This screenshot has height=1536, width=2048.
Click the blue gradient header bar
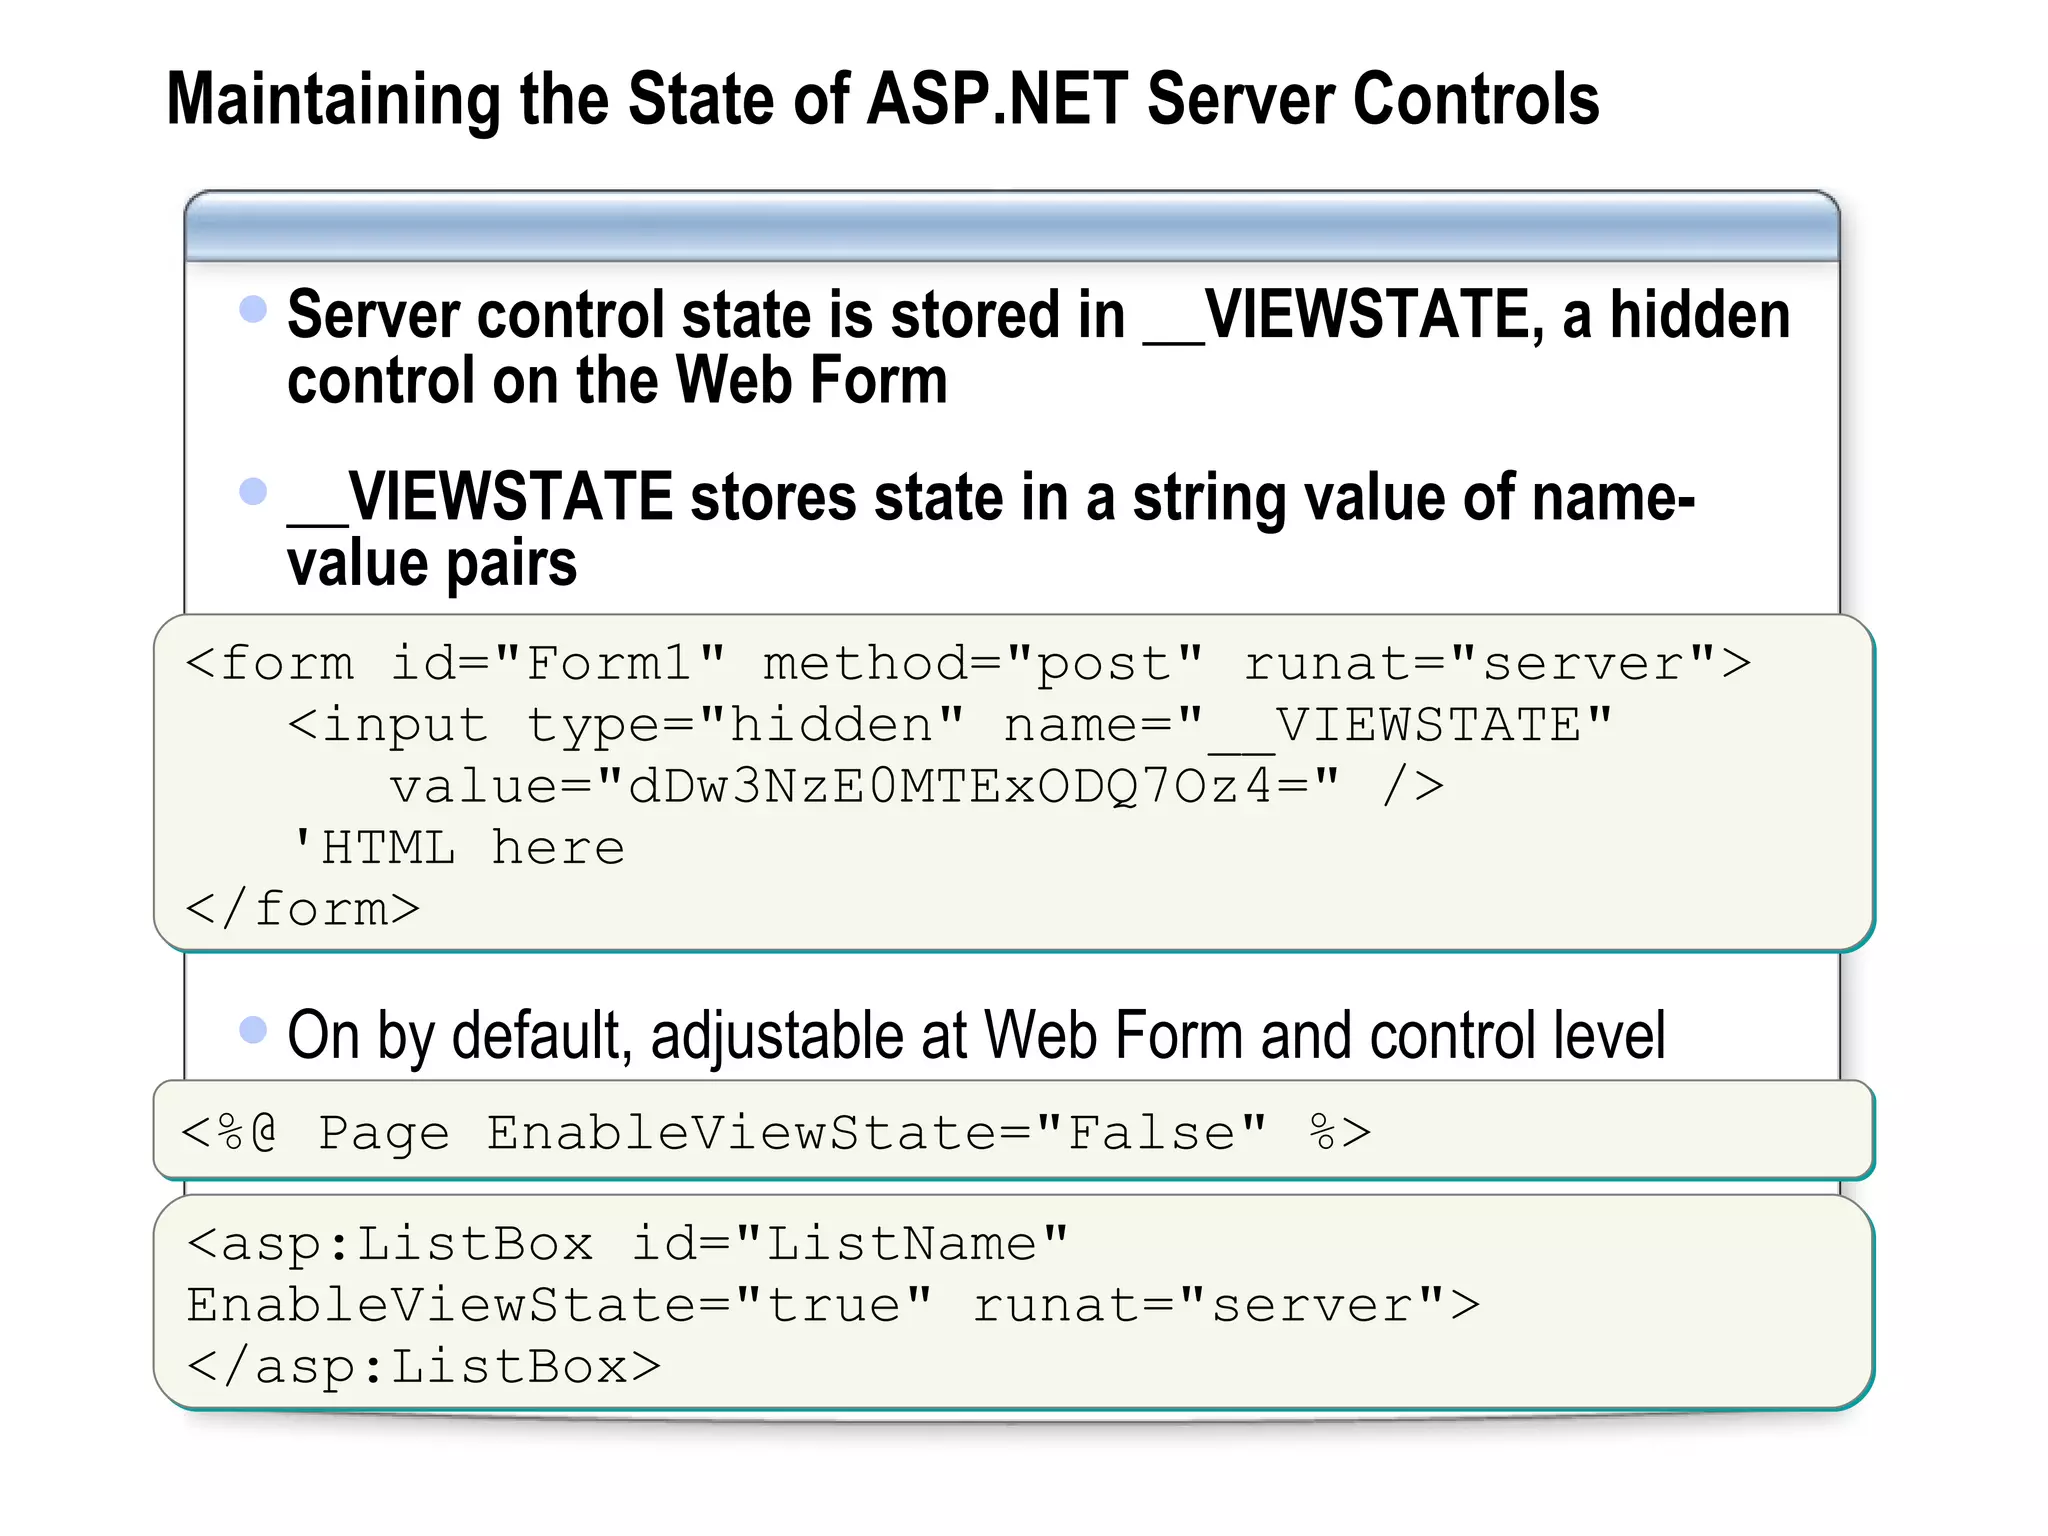(x=1011, y=228)
